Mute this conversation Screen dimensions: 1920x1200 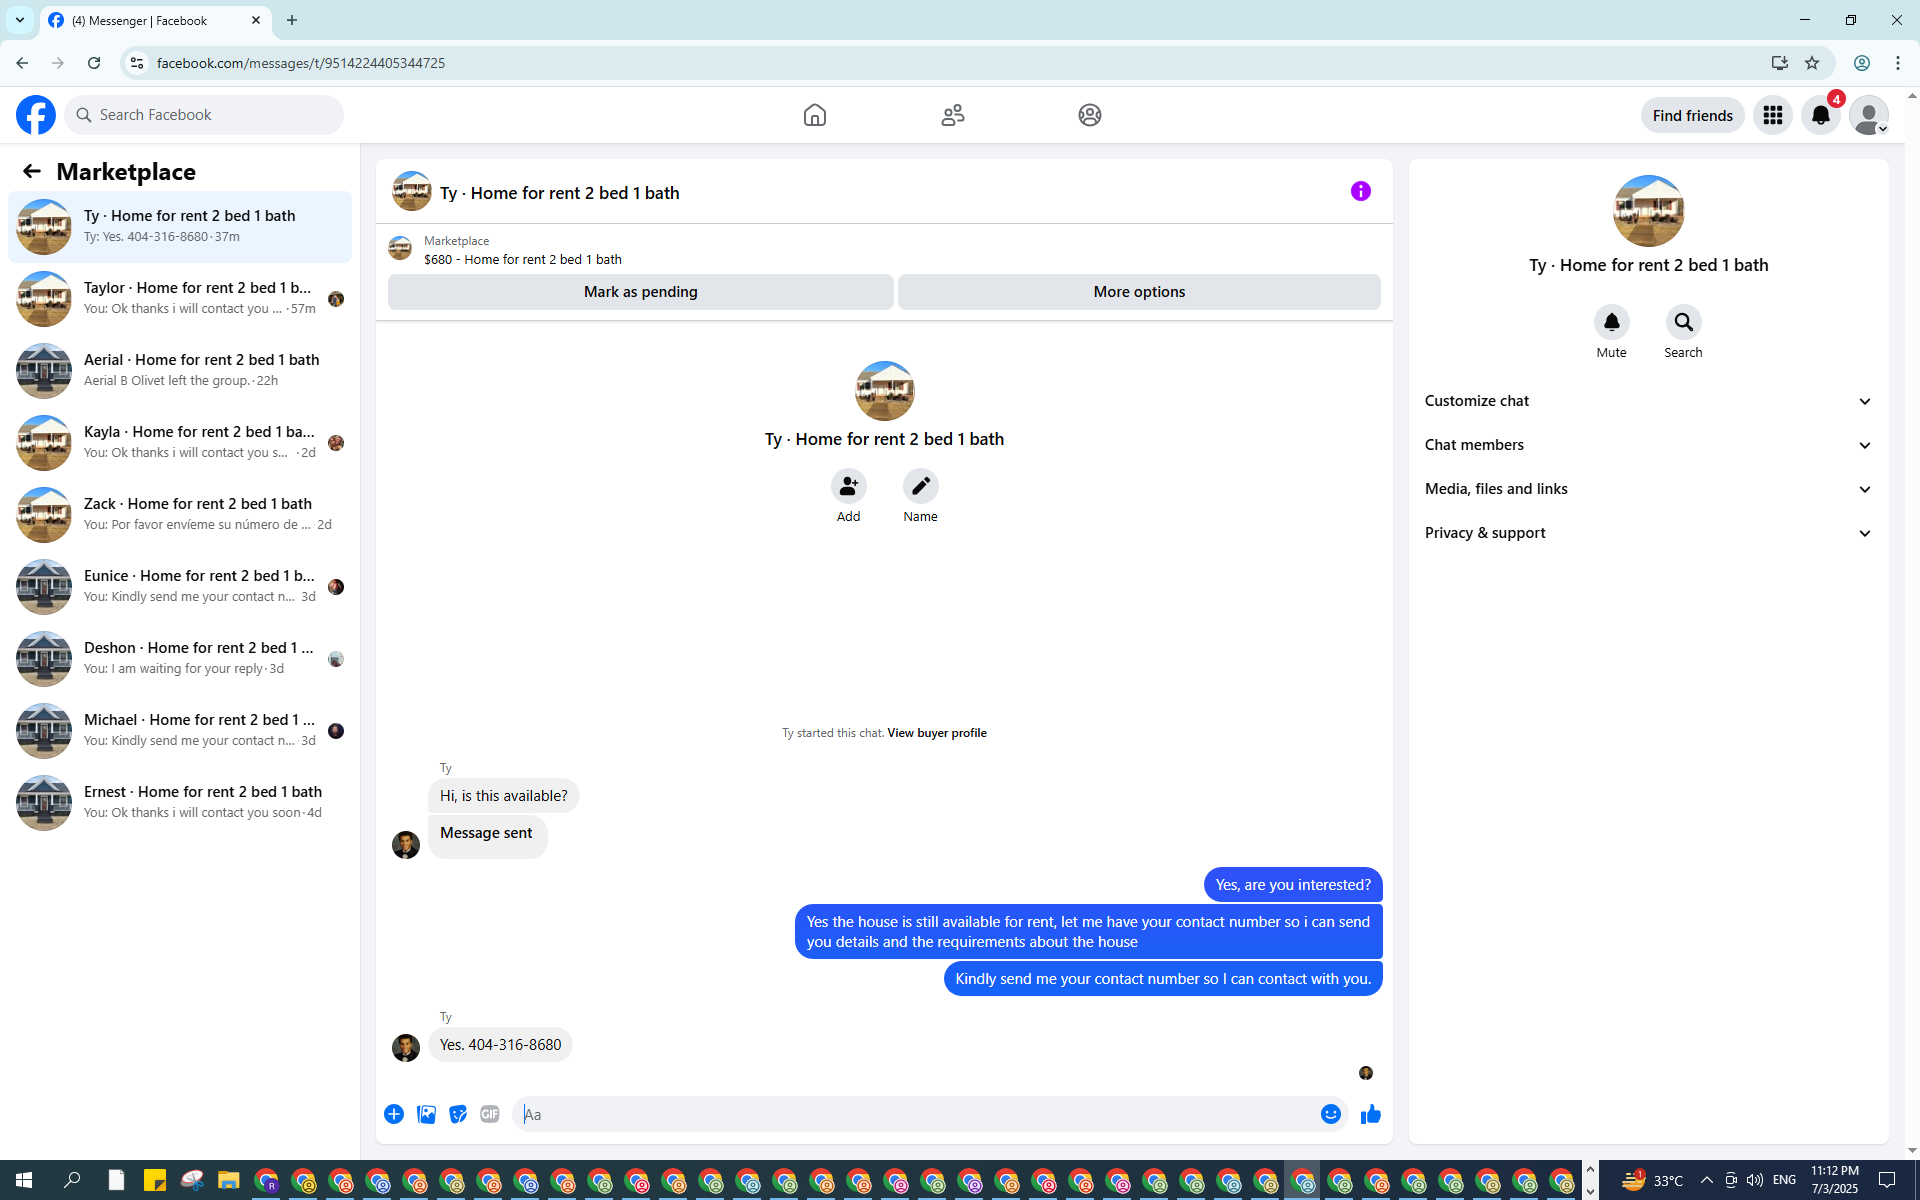1611,323
